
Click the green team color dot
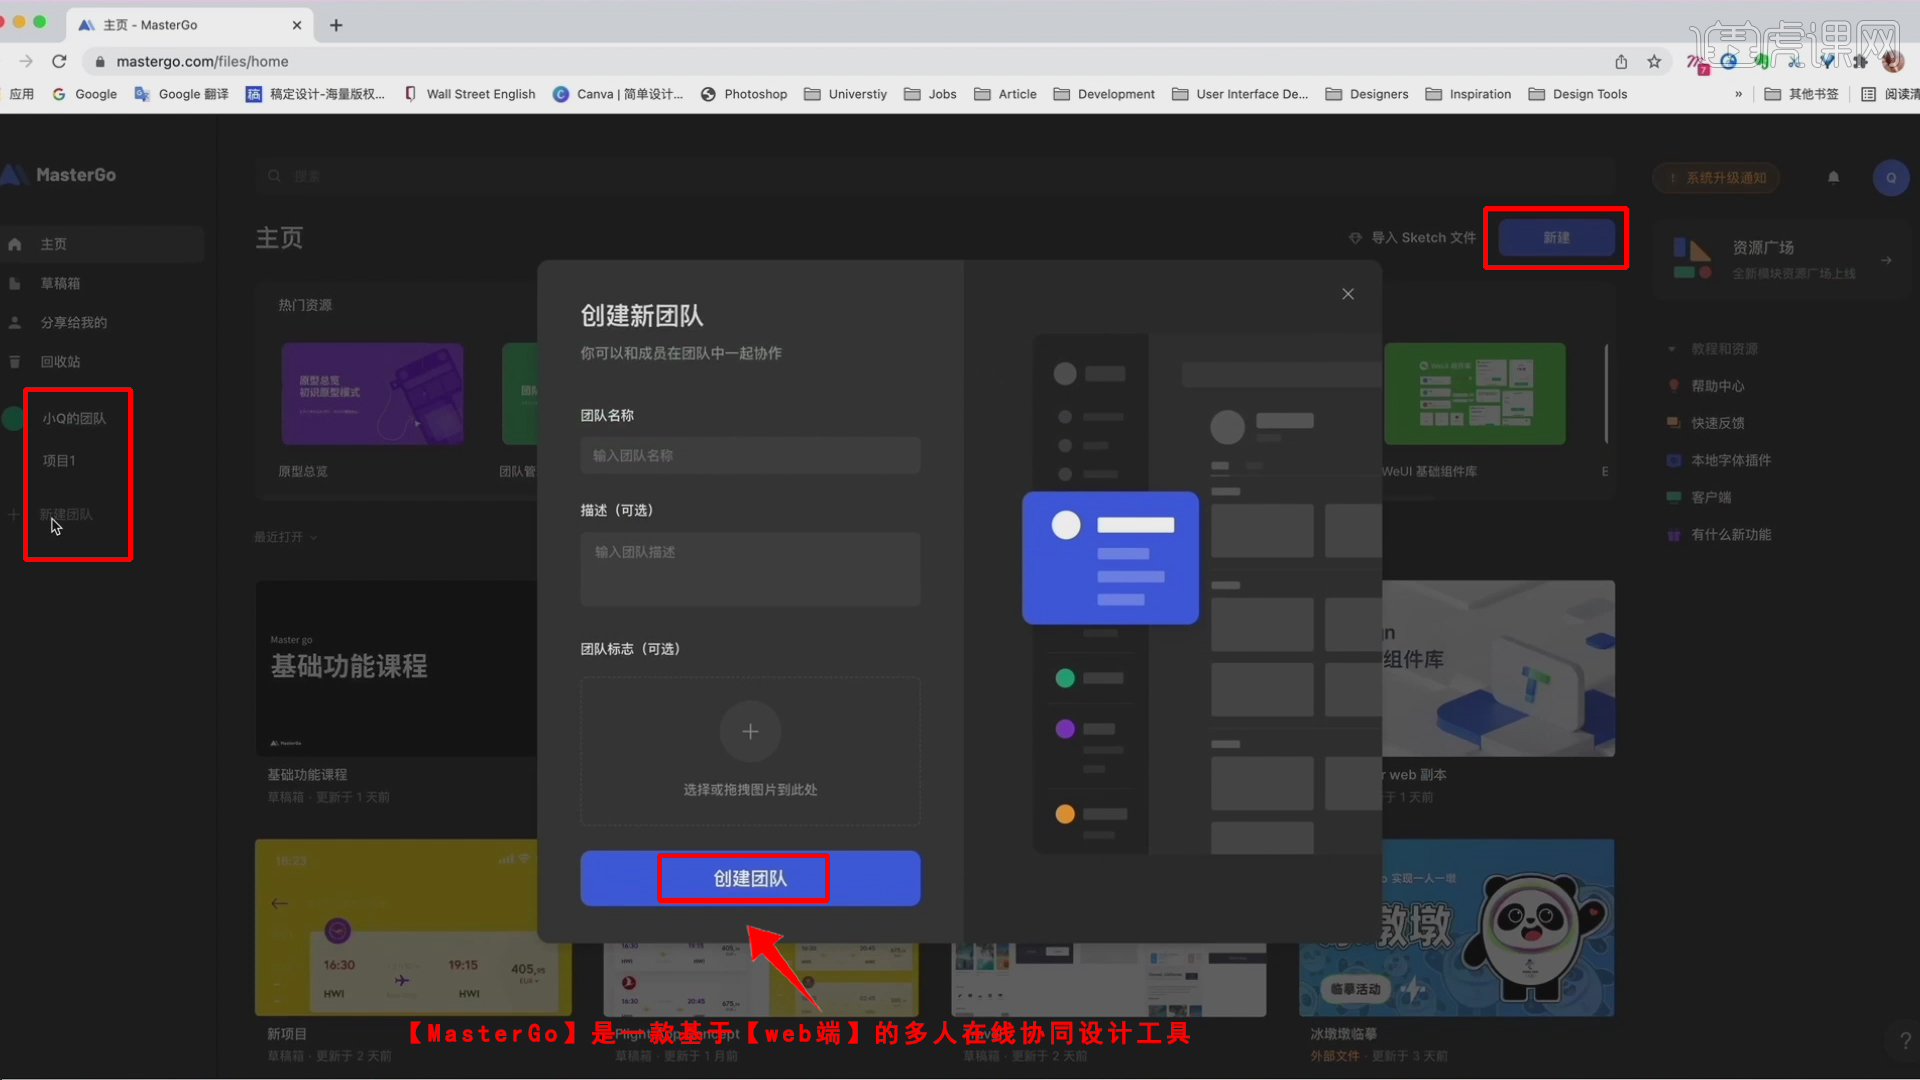(13, 418)
